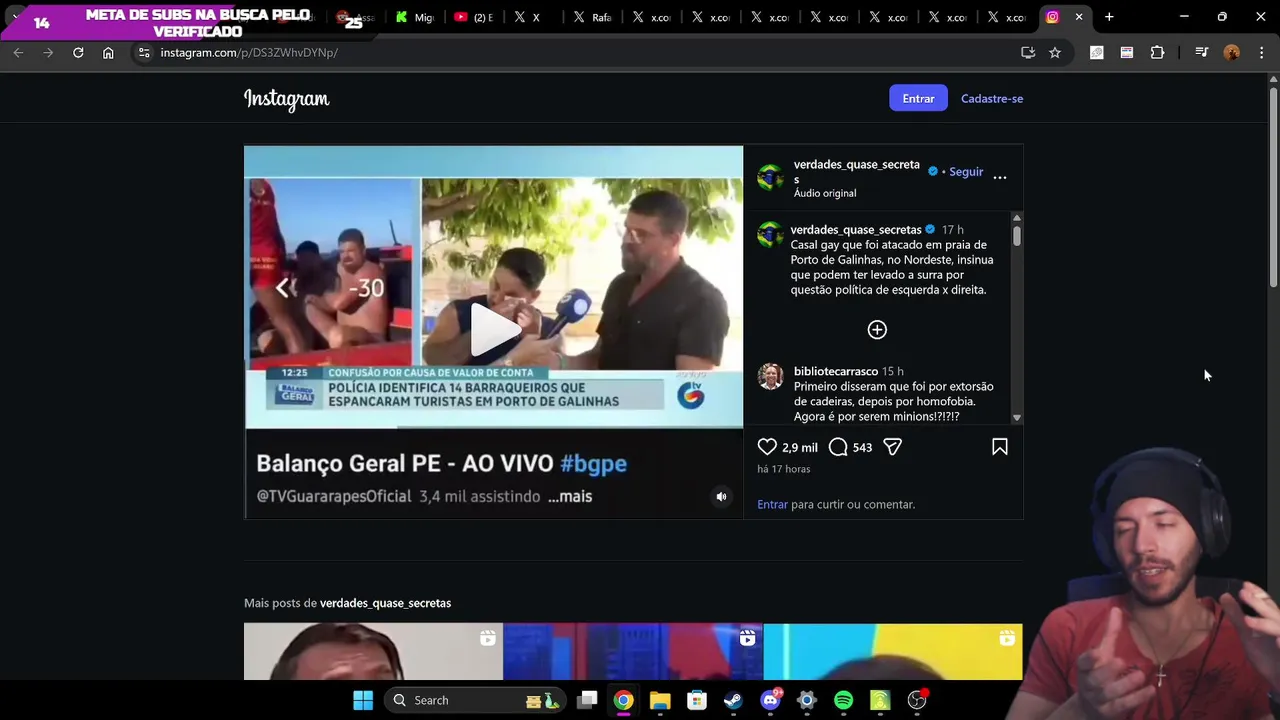Play the Balanço Geral video
1280x720 pixels.
coord(494,329)
